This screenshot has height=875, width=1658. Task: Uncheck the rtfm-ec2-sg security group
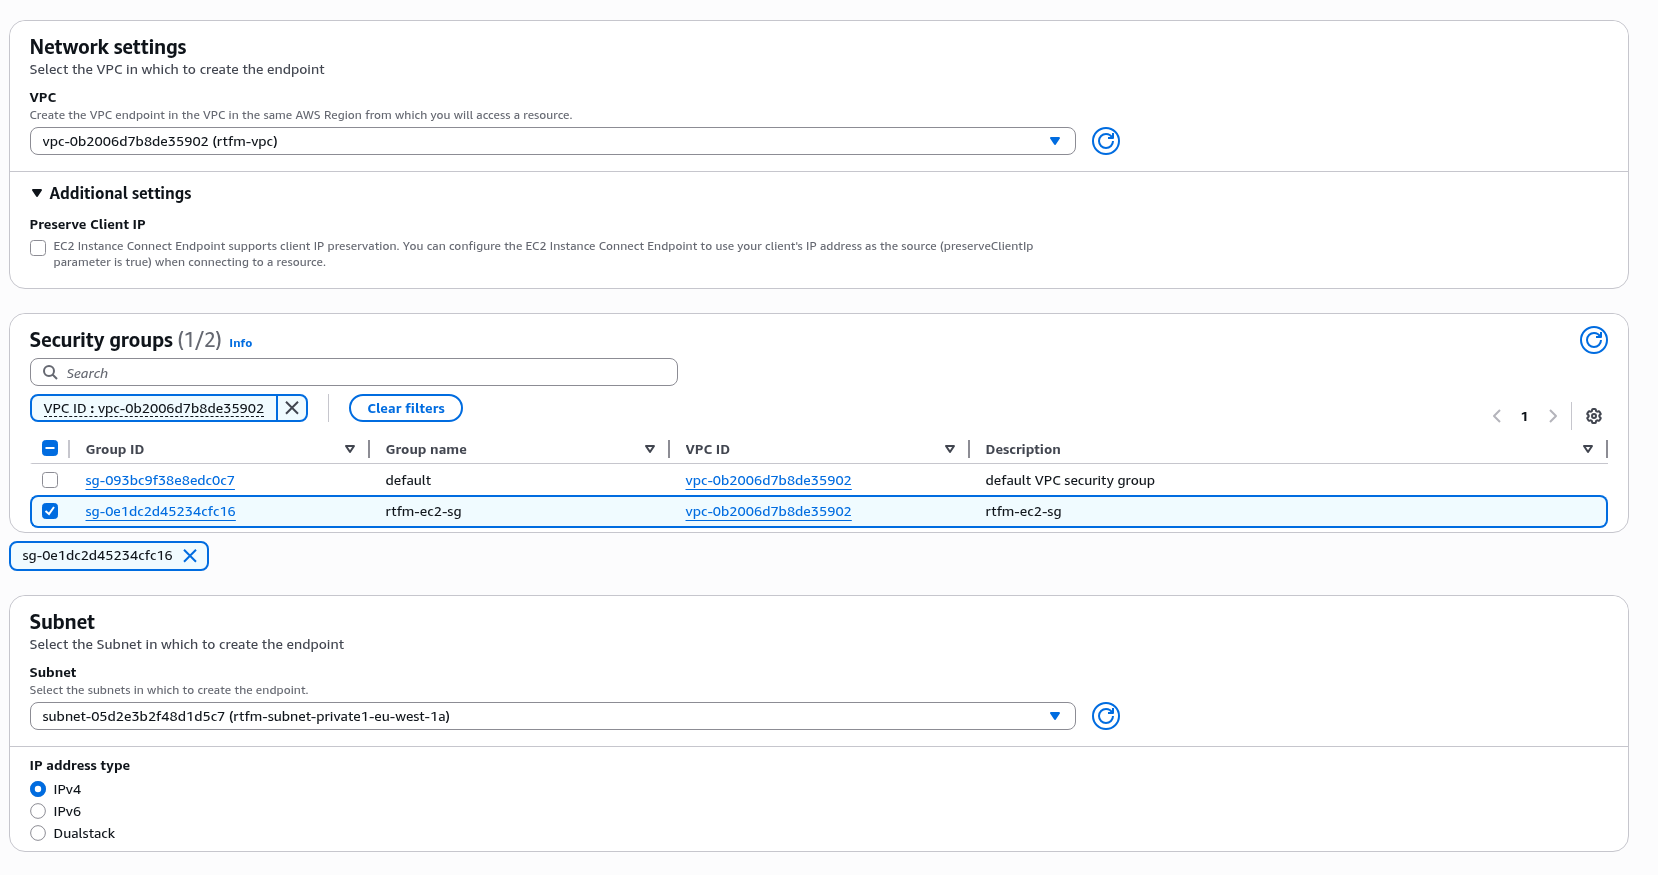pyautogui.click(x=50, y=511)
